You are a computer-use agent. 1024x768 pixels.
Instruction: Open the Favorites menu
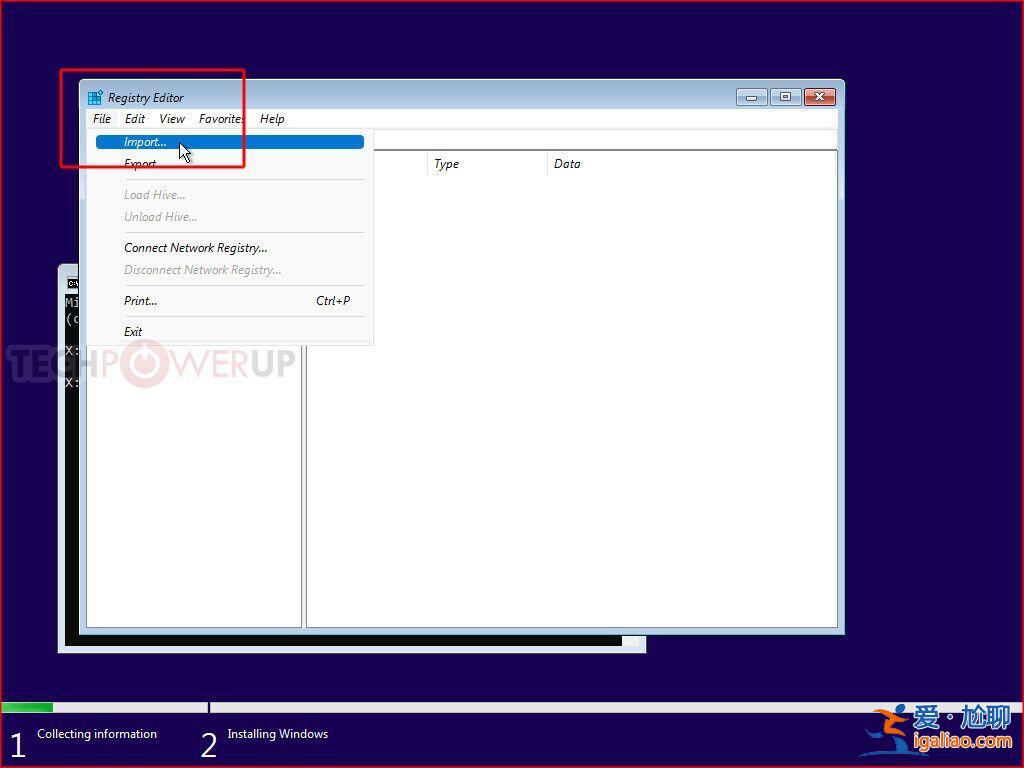coord(220,118)
